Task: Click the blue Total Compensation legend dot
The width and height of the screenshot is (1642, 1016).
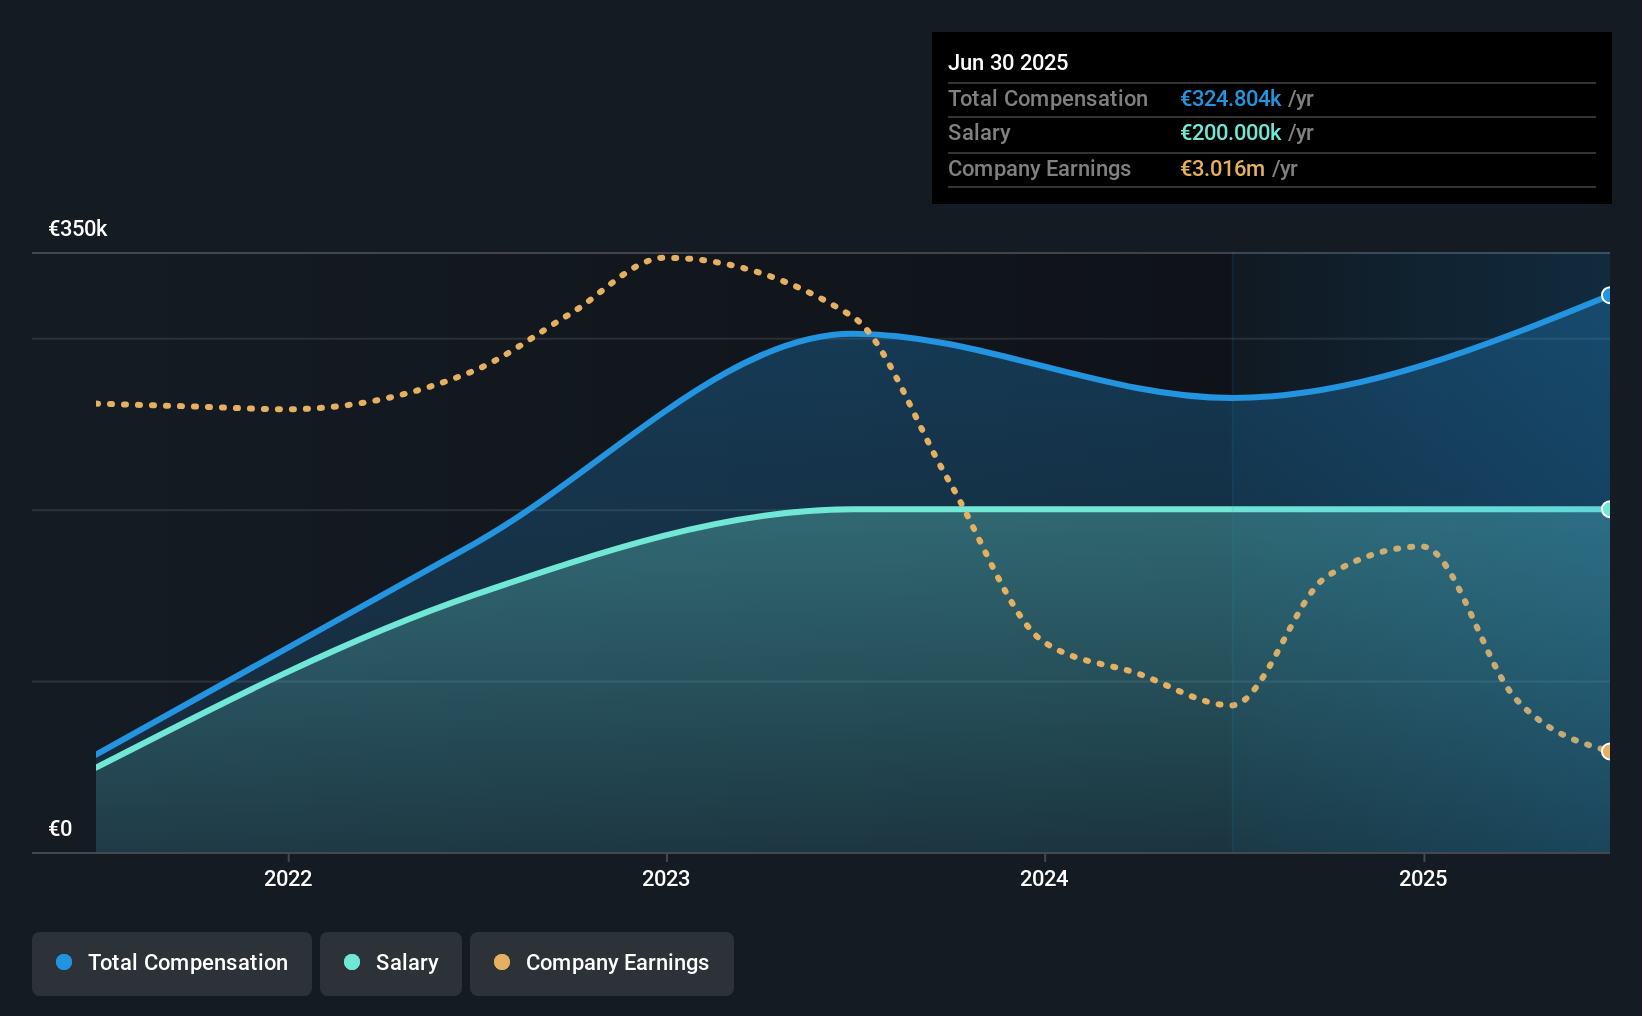Action: (64, 962)
